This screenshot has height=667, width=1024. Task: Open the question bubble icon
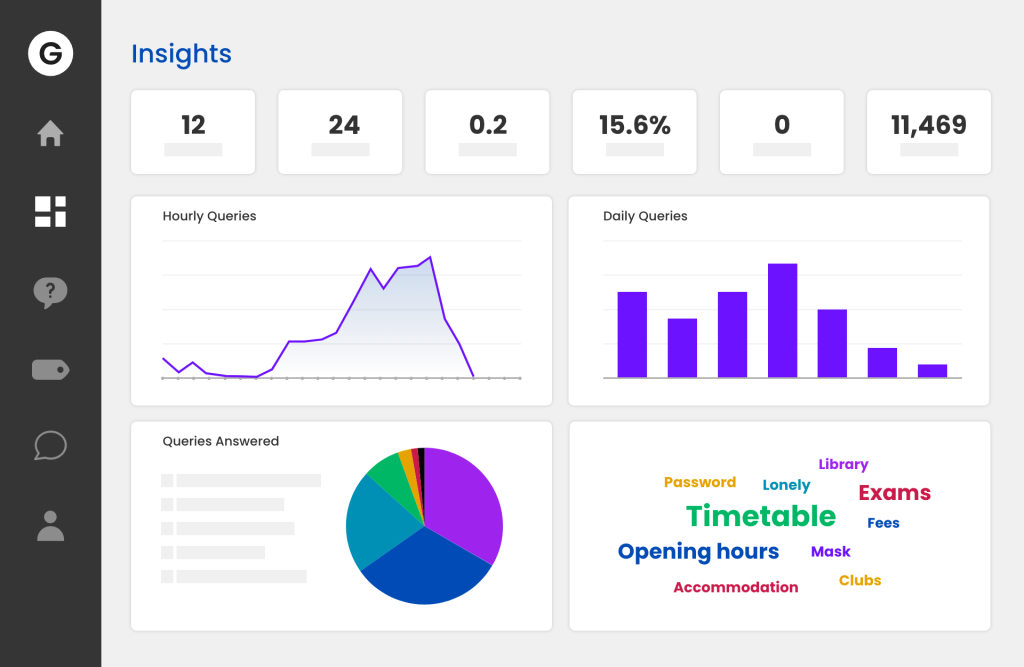pyautogui.click(x=50, y=292)
